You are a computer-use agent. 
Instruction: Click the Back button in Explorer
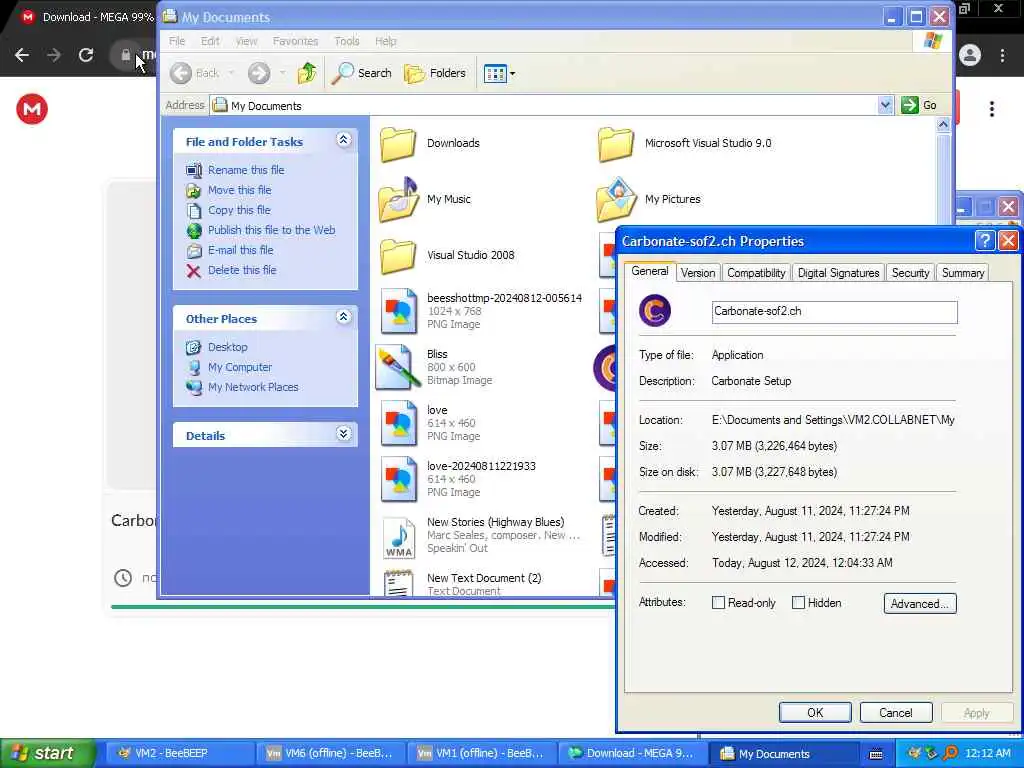(195, 73)
